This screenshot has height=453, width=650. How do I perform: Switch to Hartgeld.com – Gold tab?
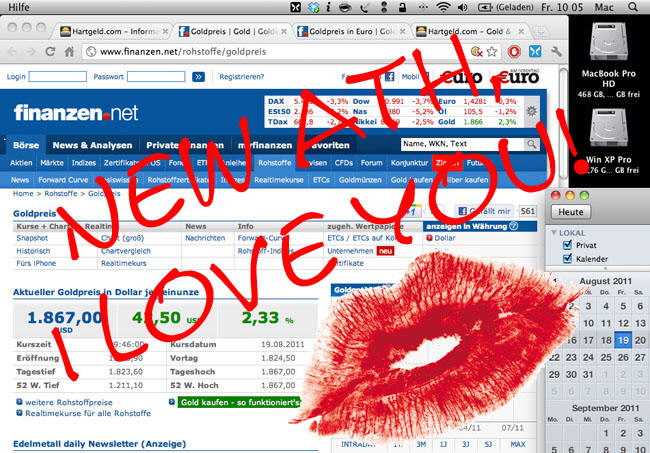tap(469, 31)
